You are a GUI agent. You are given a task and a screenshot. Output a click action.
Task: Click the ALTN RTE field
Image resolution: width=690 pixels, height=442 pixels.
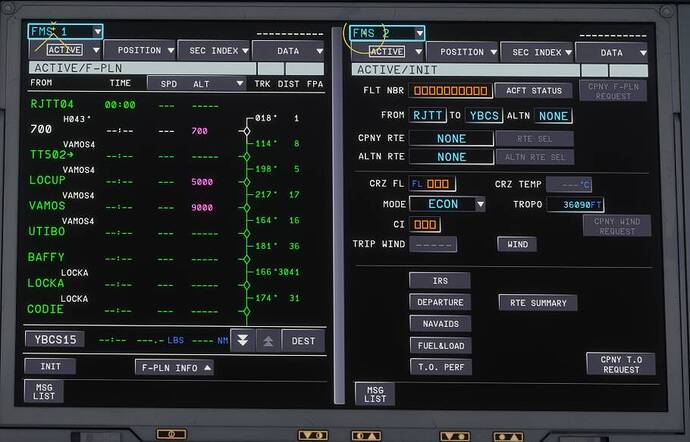(x=451, y=157)
